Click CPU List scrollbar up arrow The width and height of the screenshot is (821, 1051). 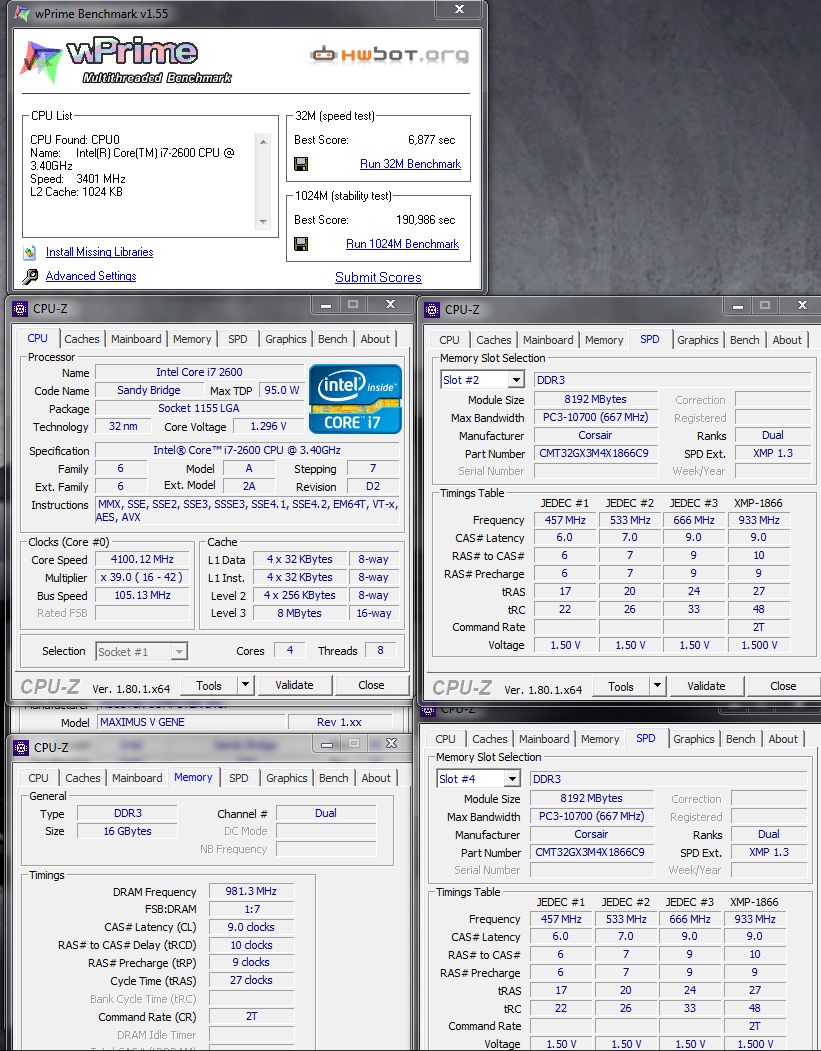pos(263,141)
